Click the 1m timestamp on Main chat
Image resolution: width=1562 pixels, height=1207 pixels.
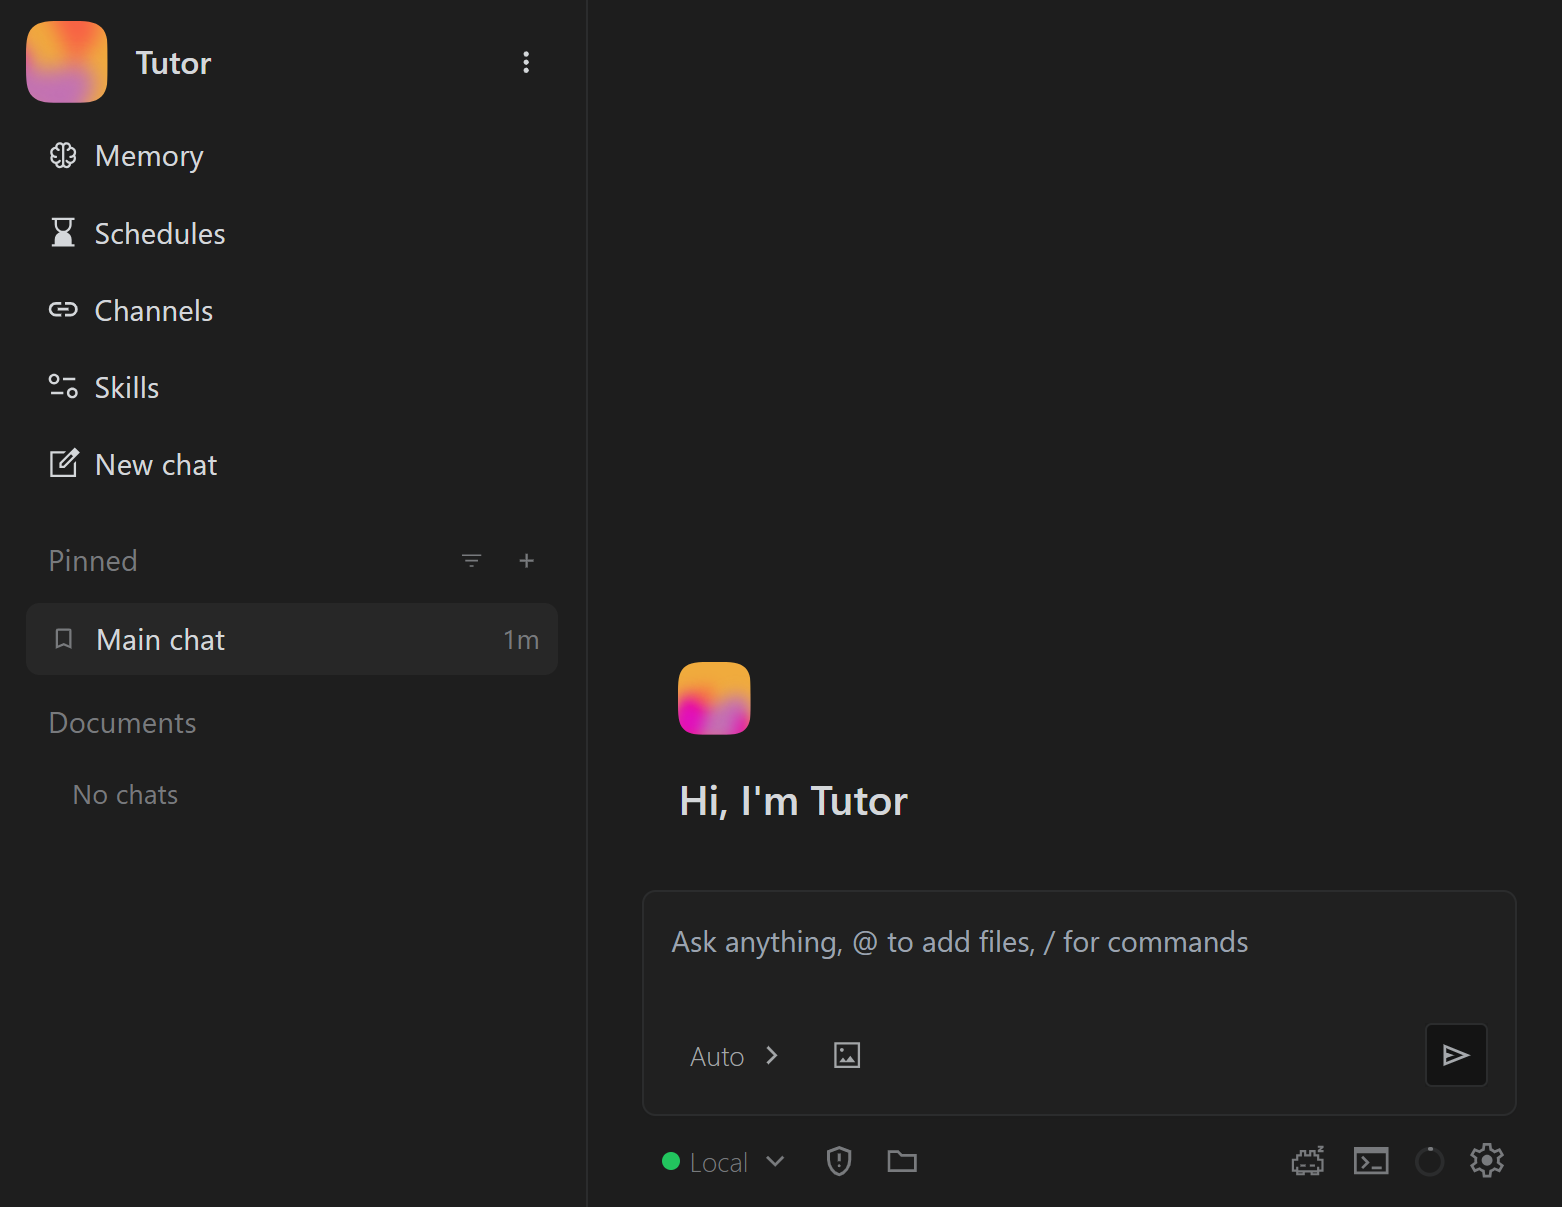point(521,640)
